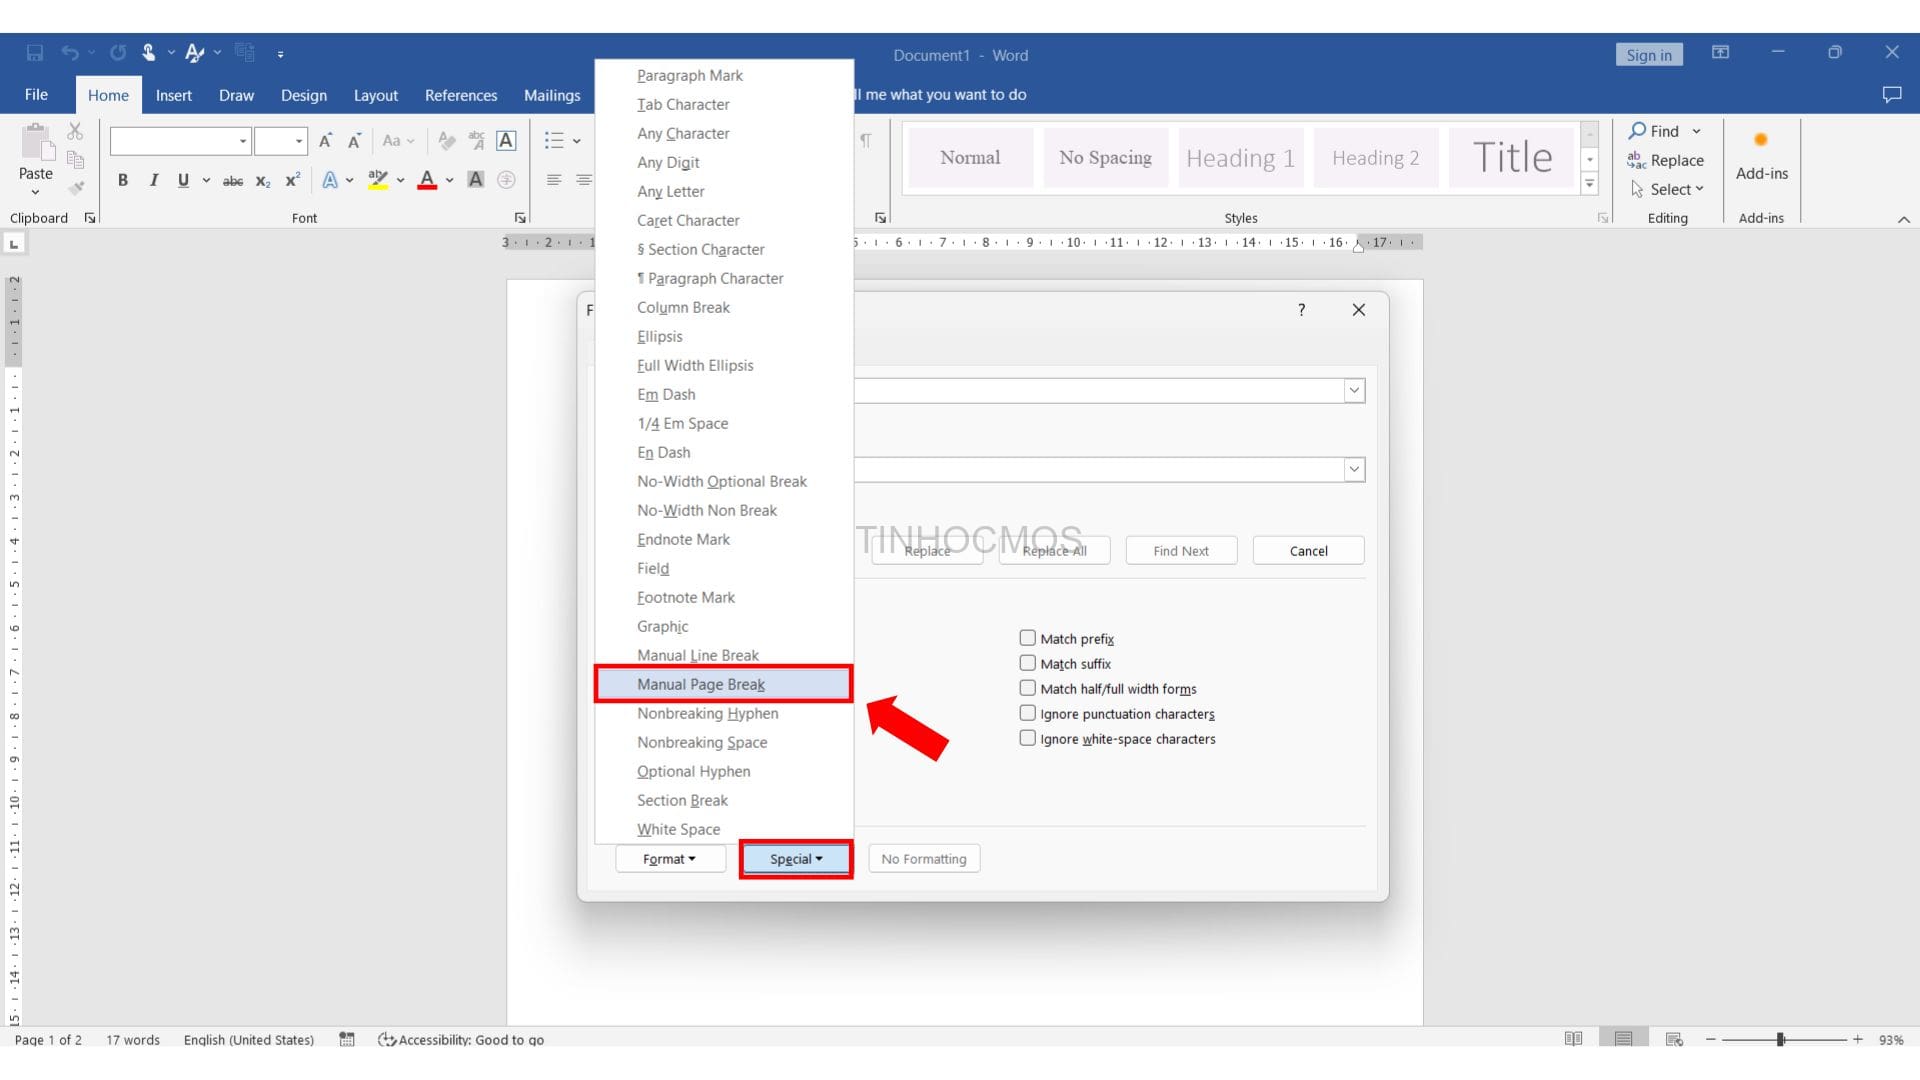The image size is (1920, 1080).
Task: Select the Italic formatting icon
Action: tap(152, 179)
